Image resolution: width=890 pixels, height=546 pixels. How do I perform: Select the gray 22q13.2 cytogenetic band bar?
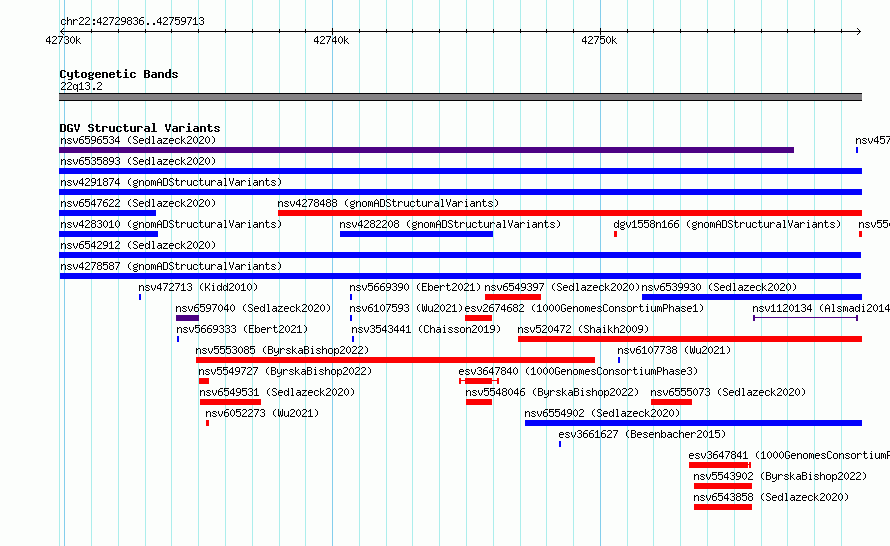(x=460, y=97)
